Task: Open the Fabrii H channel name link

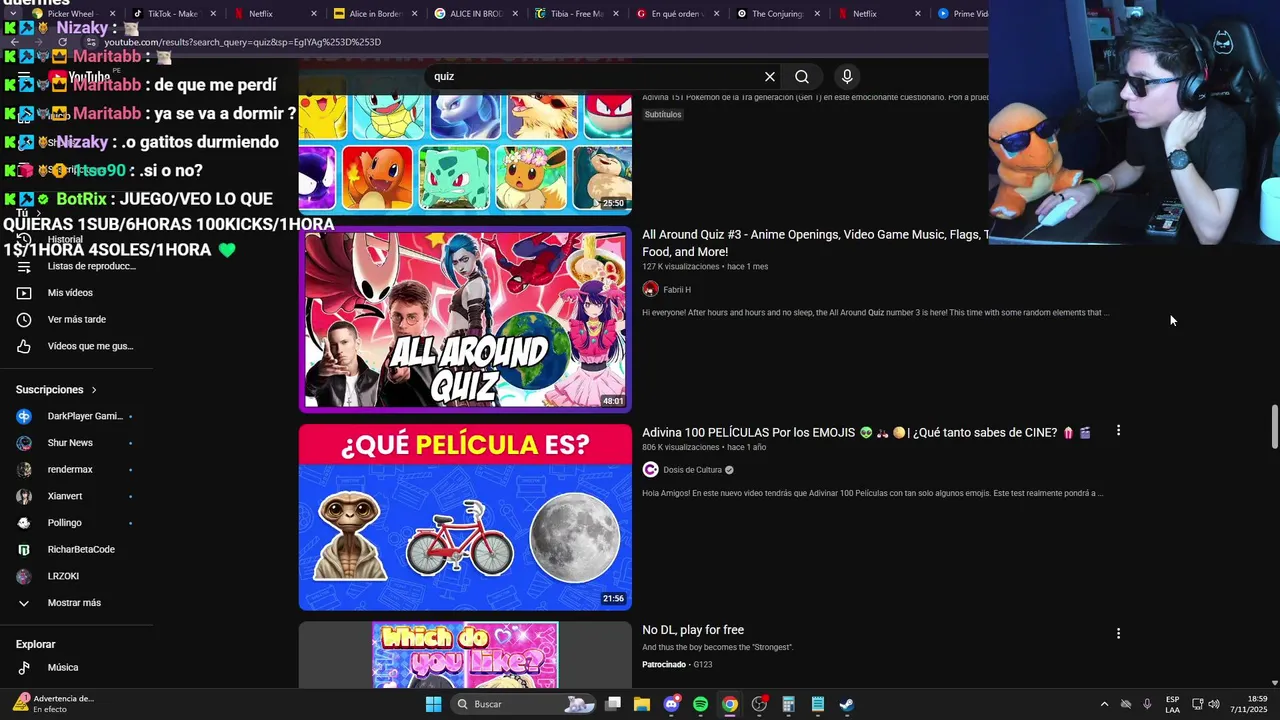Action: (677, 290)
